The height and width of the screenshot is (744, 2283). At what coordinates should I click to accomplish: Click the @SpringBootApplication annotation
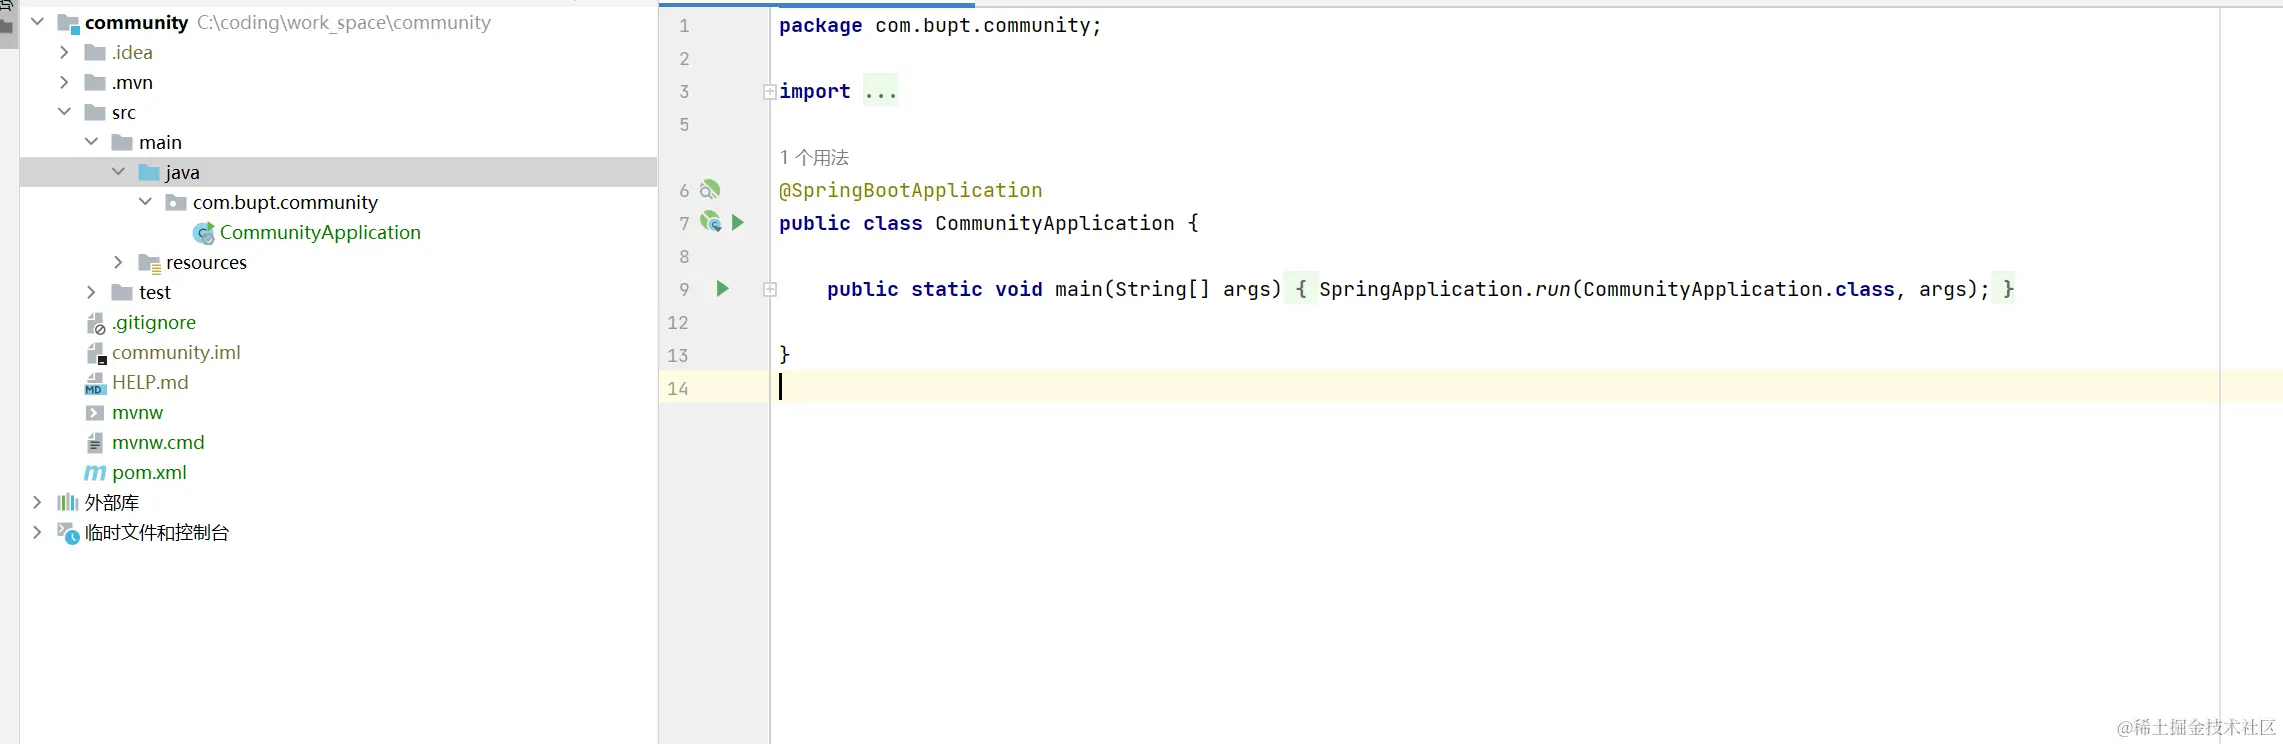tap(910, 190)
